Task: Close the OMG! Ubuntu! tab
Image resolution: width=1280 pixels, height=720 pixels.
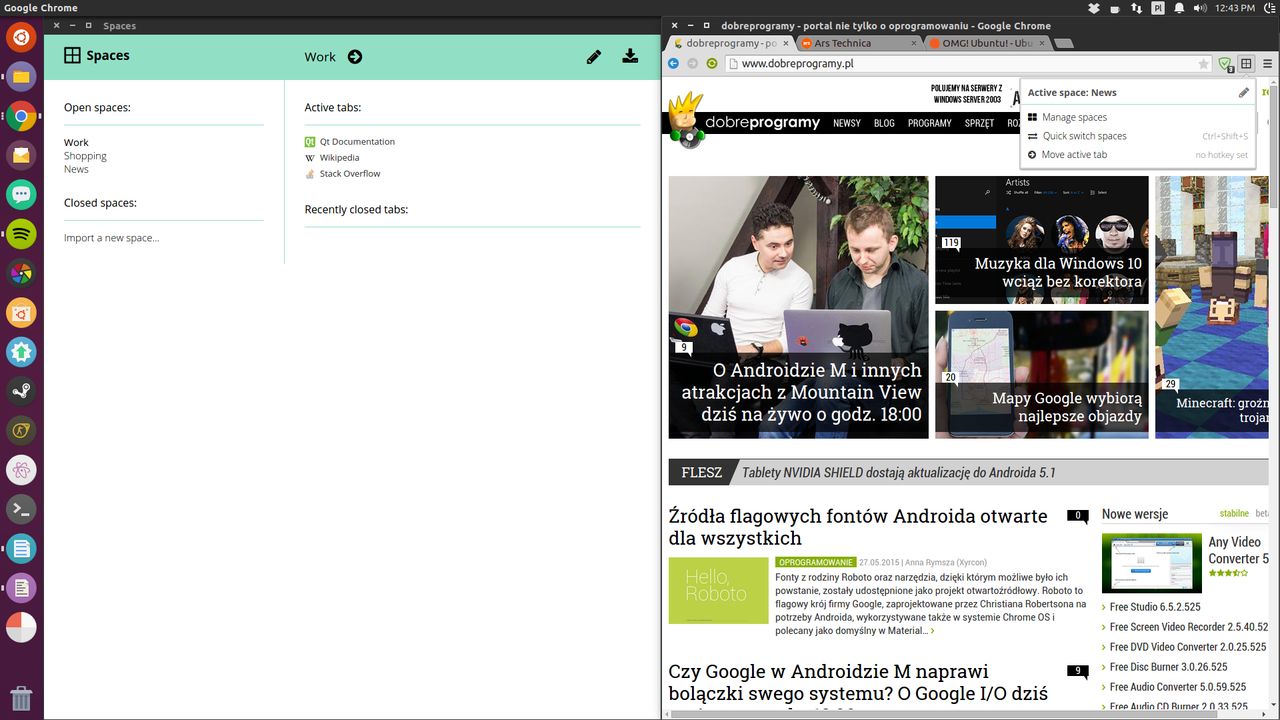Action: click(x=1042, y=43)
